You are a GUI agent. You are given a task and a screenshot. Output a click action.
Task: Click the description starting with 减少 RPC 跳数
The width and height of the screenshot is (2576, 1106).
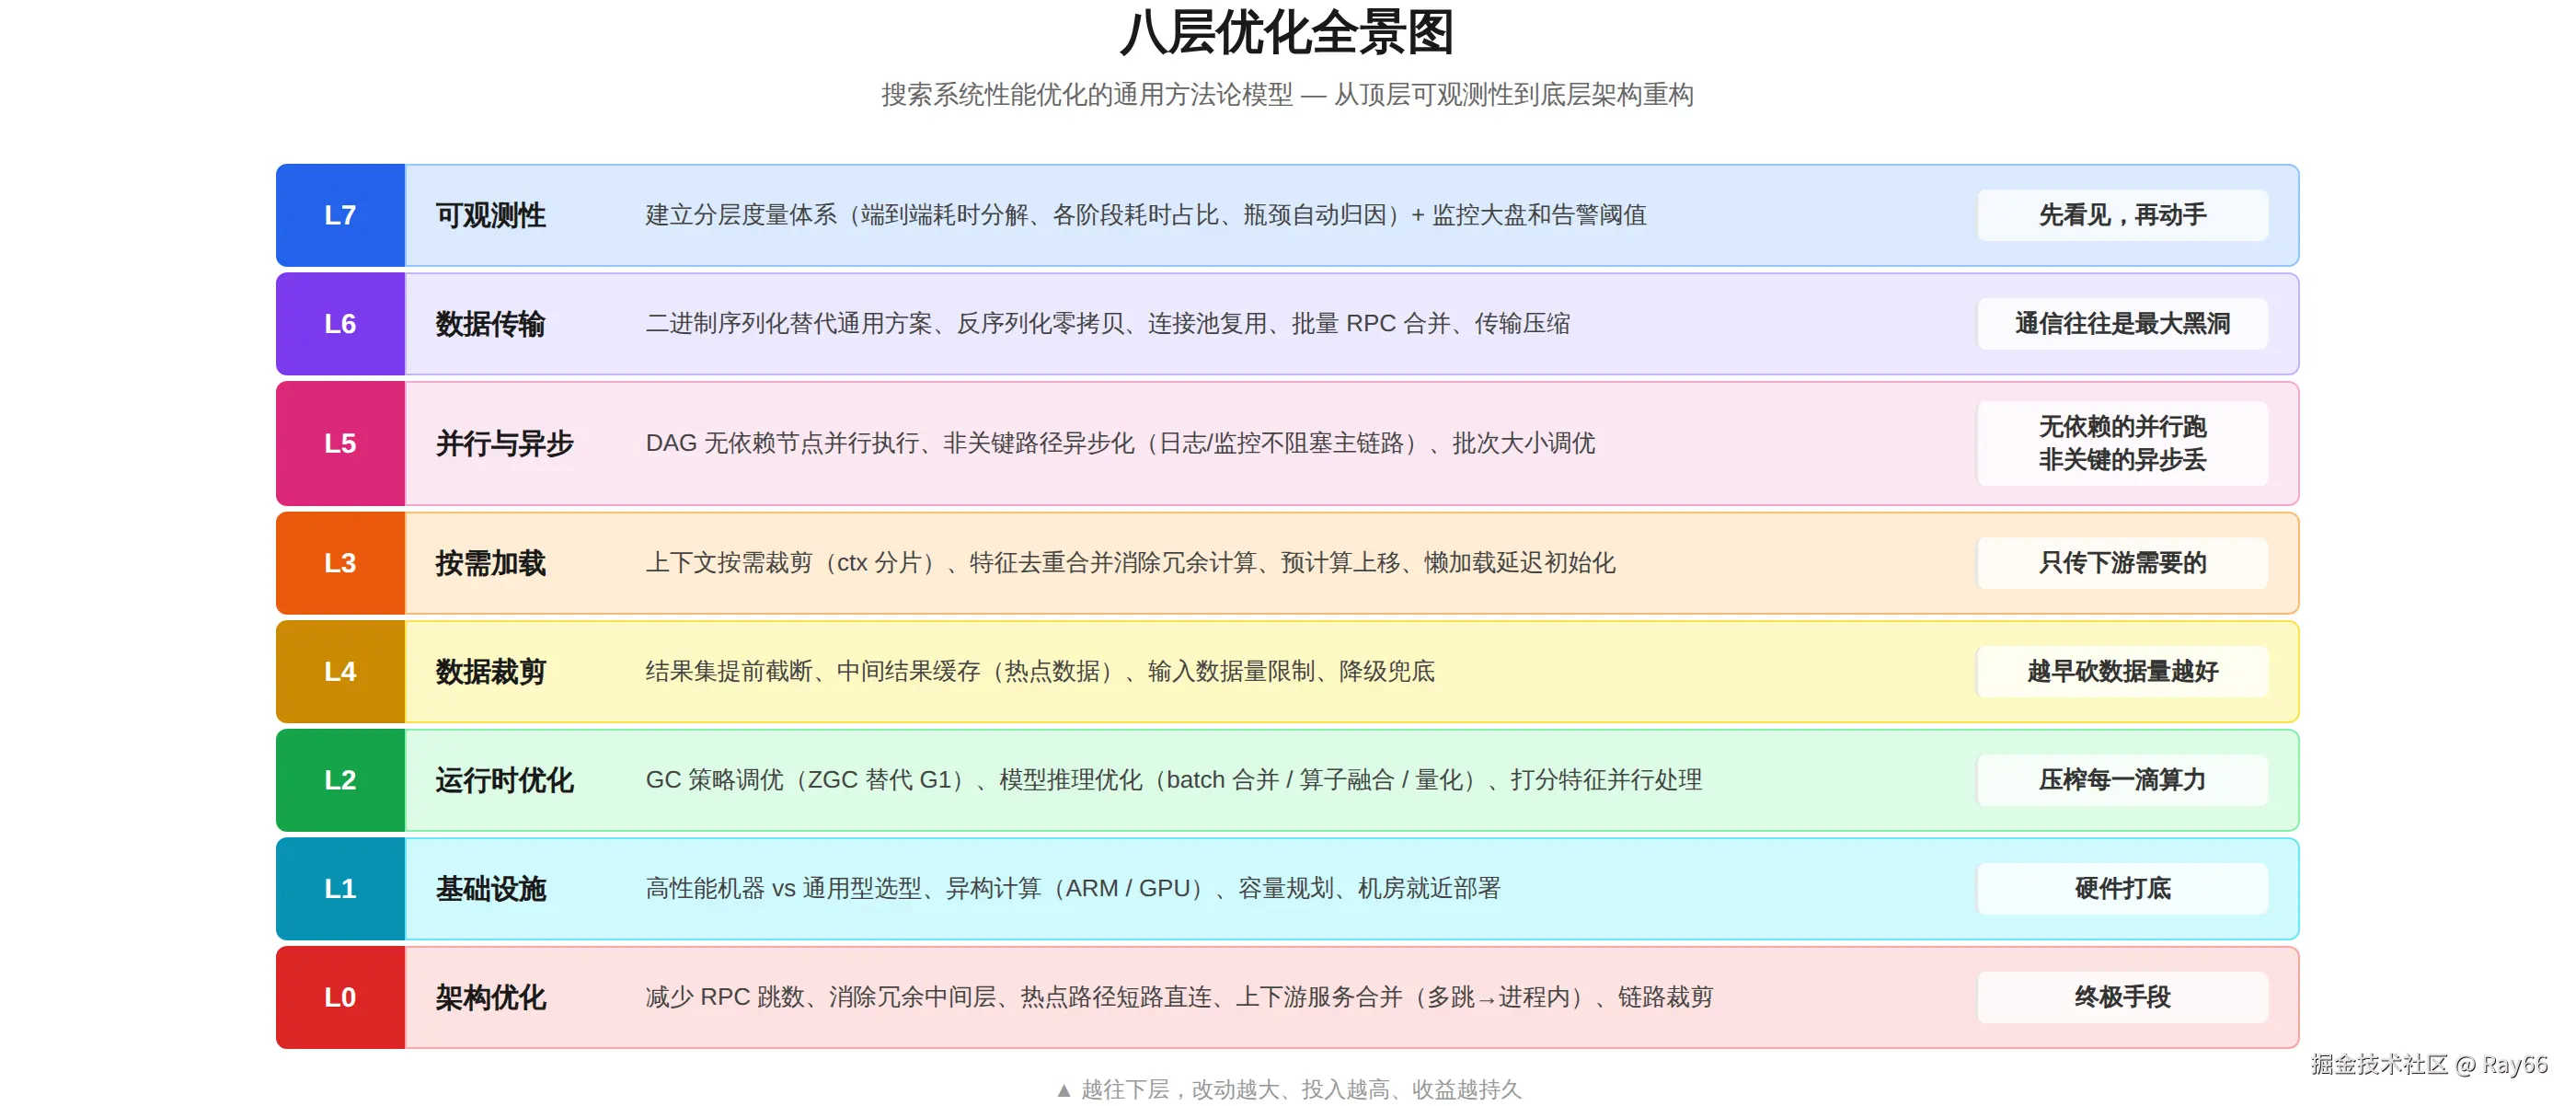[1179, 997]
